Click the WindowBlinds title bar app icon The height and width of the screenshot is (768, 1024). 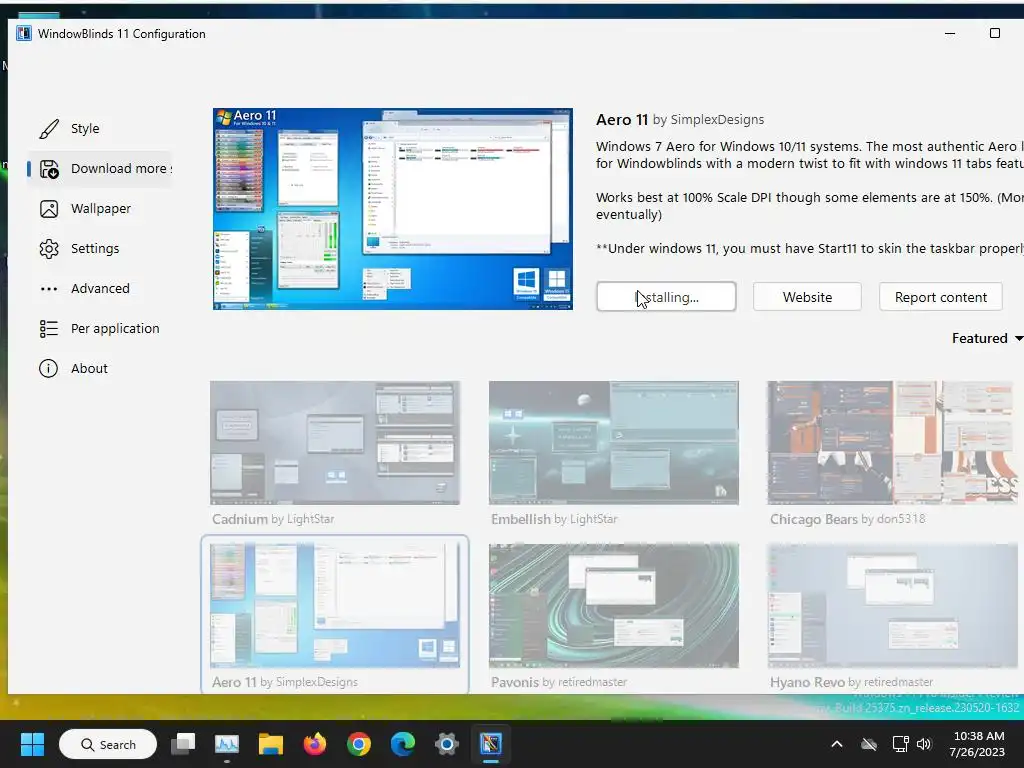pos(24,33)
